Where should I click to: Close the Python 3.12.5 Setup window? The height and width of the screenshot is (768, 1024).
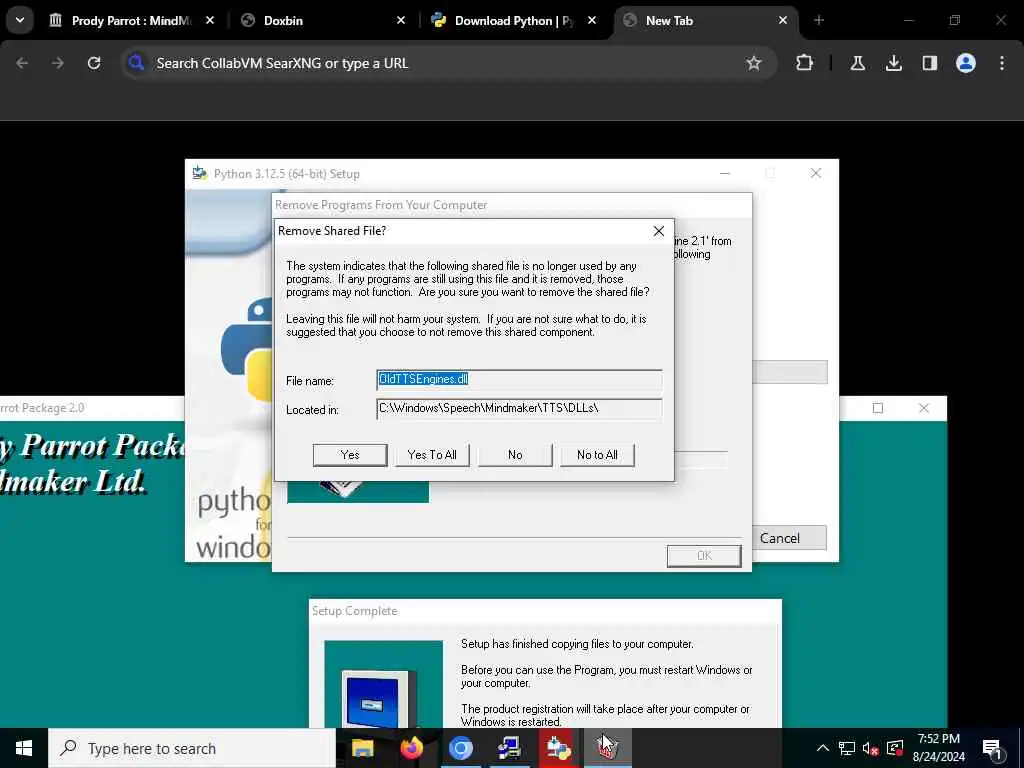tap(816, 174)
